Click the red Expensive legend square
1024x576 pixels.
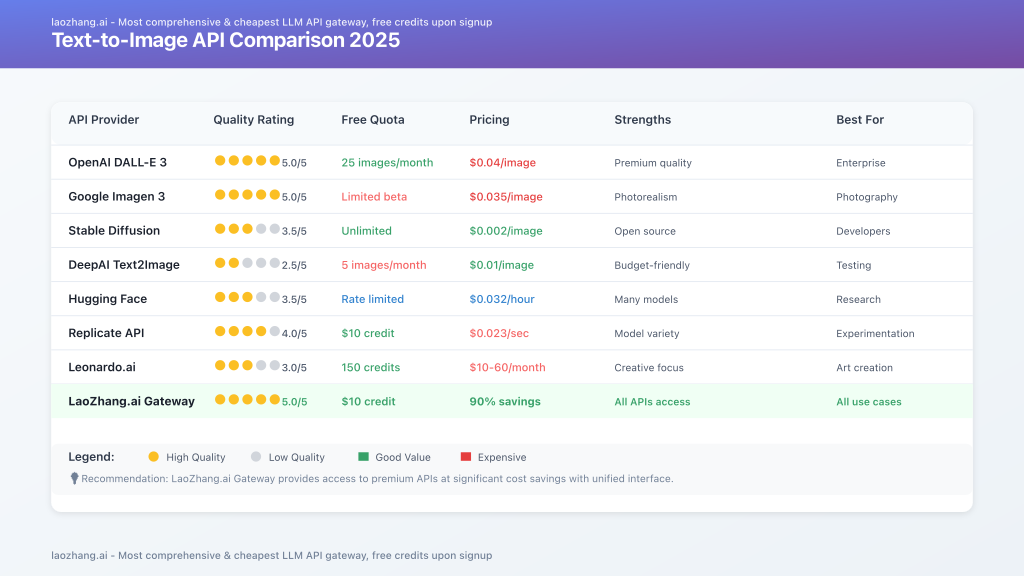click(466, 456)
